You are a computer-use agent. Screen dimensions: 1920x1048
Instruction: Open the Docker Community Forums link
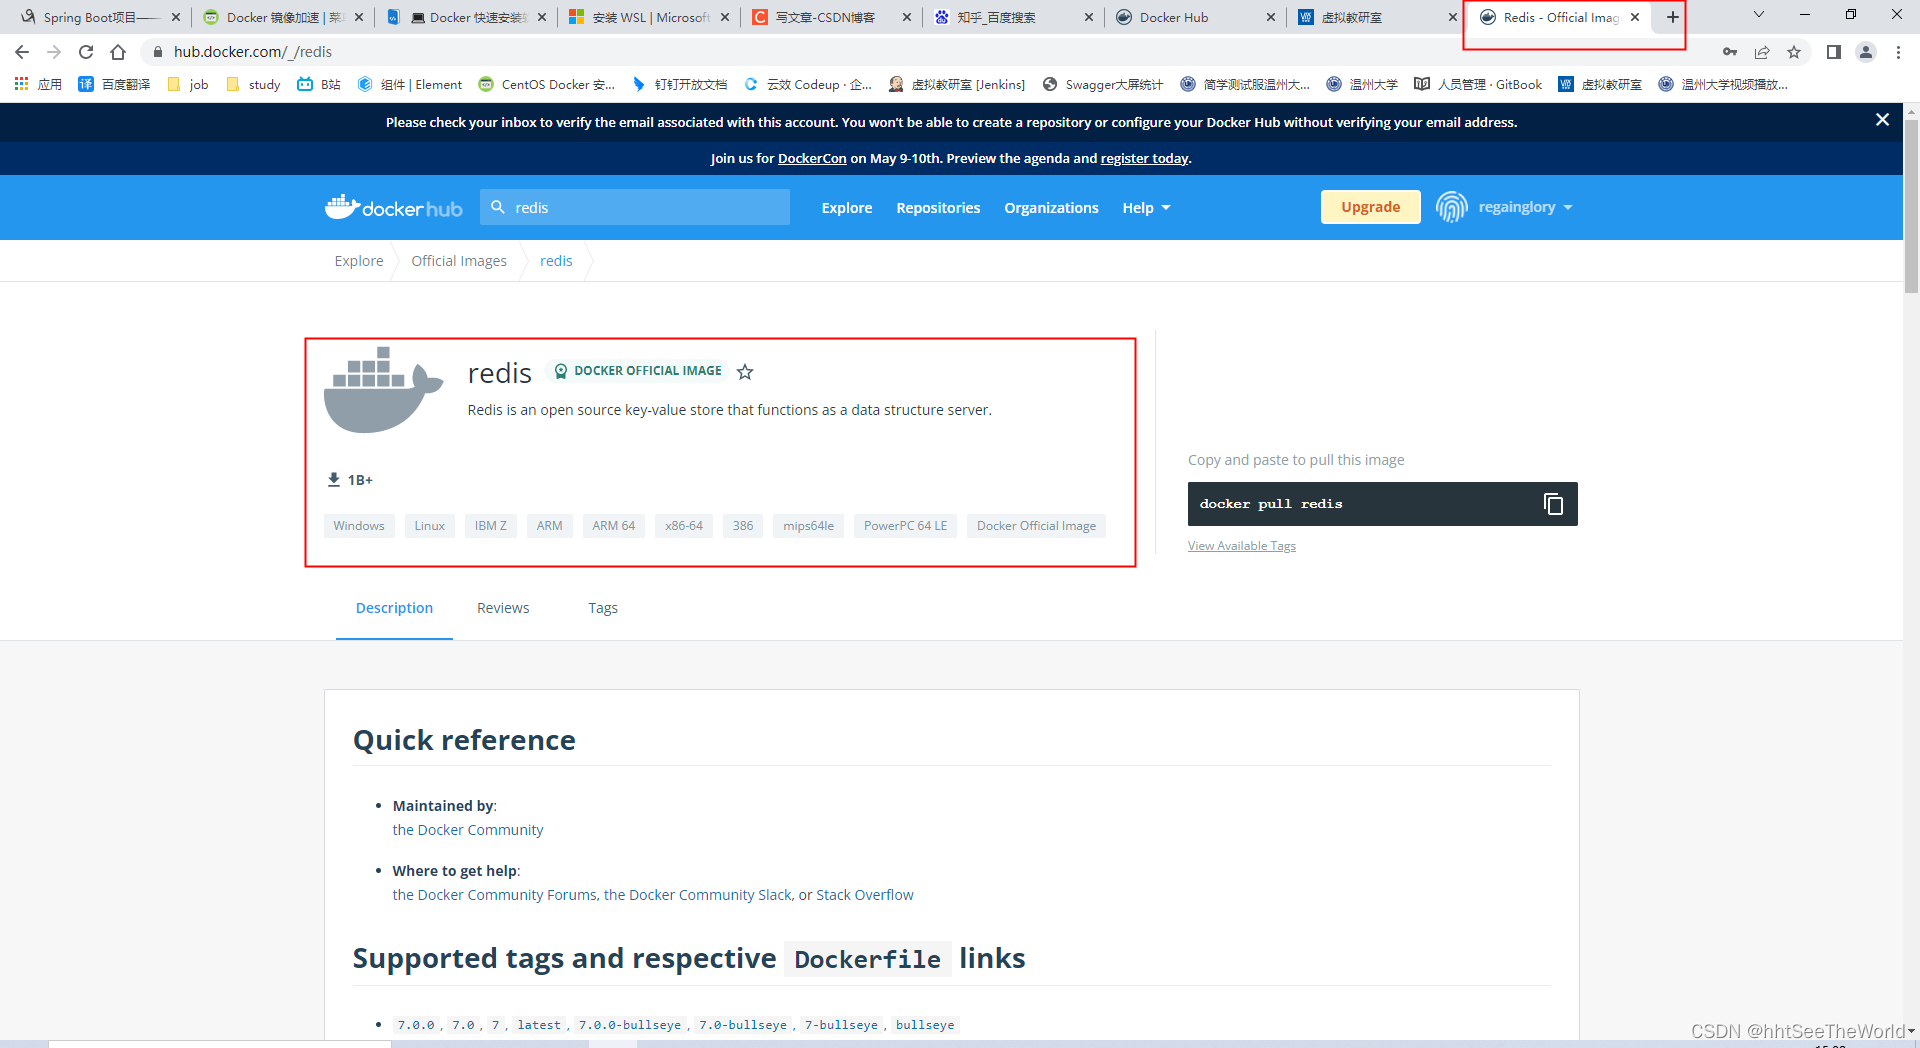494,895
